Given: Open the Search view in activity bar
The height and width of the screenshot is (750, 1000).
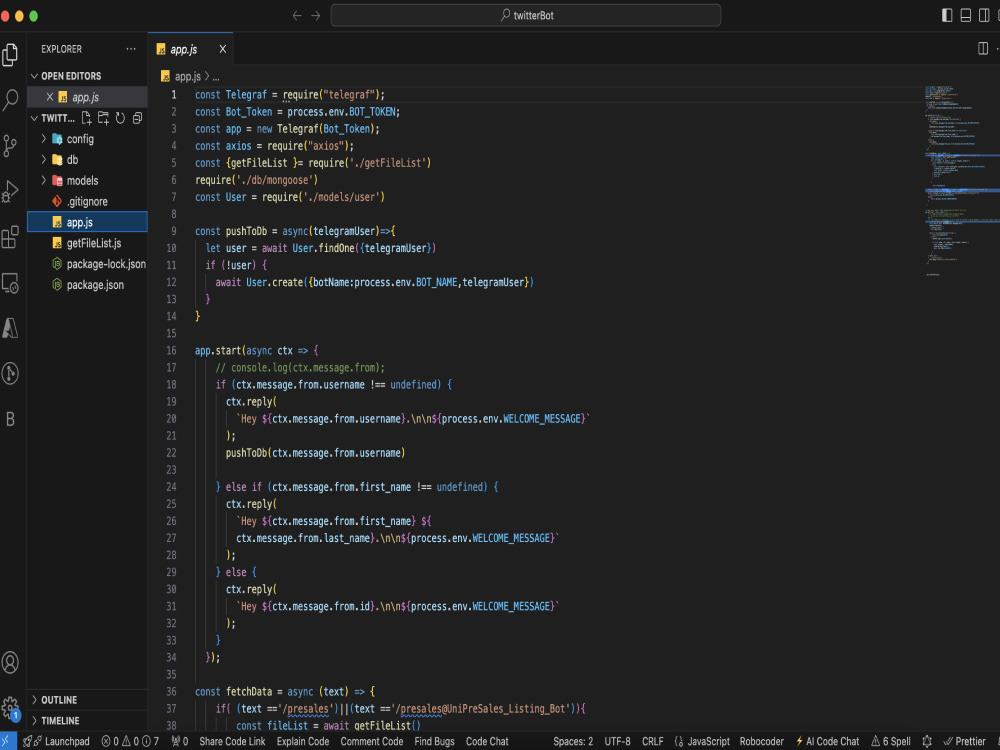Looking at the screenshot, I should 10,100.
